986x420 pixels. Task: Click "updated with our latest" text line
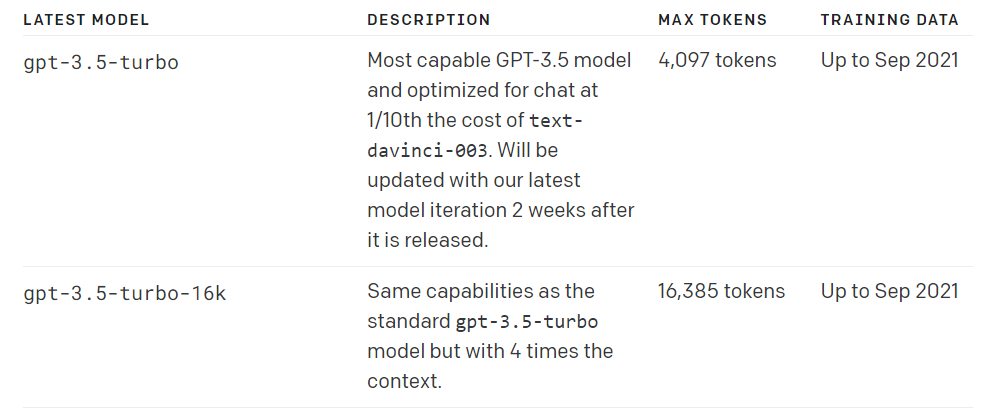pos(473,181)
